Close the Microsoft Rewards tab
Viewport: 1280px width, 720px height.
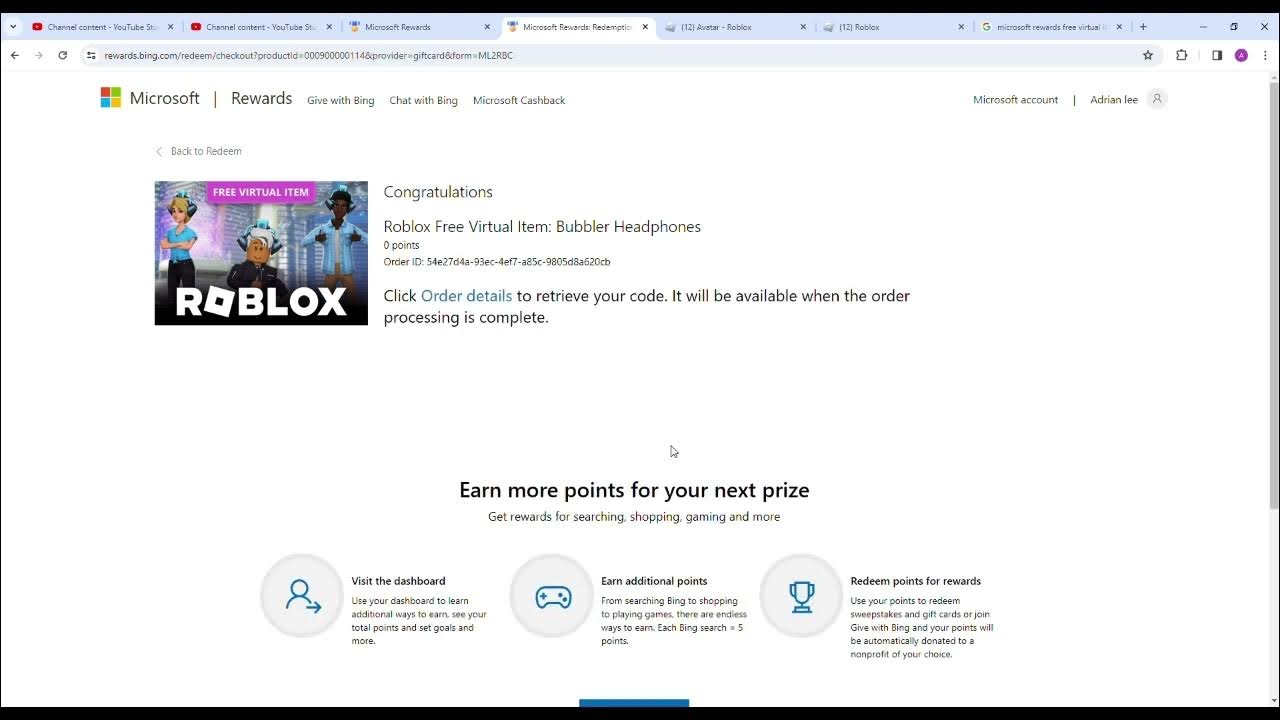coord(487,27)
